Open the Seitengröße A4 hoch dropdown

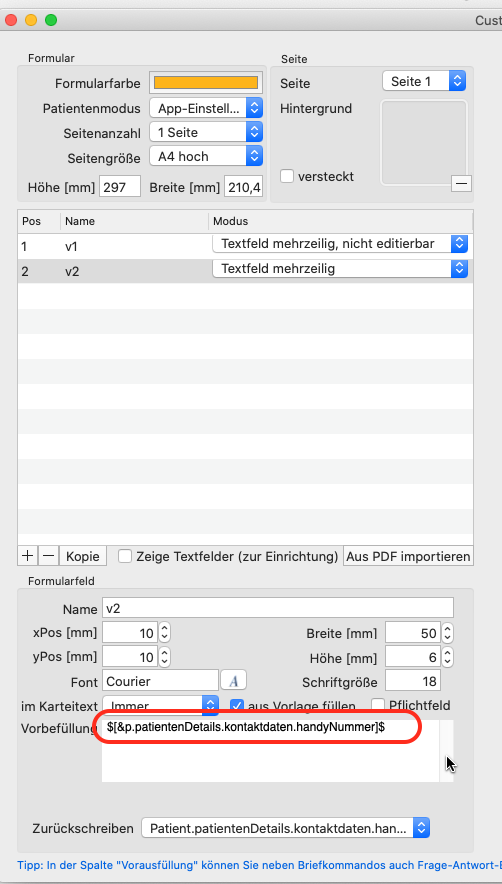[x=206, y=156]
